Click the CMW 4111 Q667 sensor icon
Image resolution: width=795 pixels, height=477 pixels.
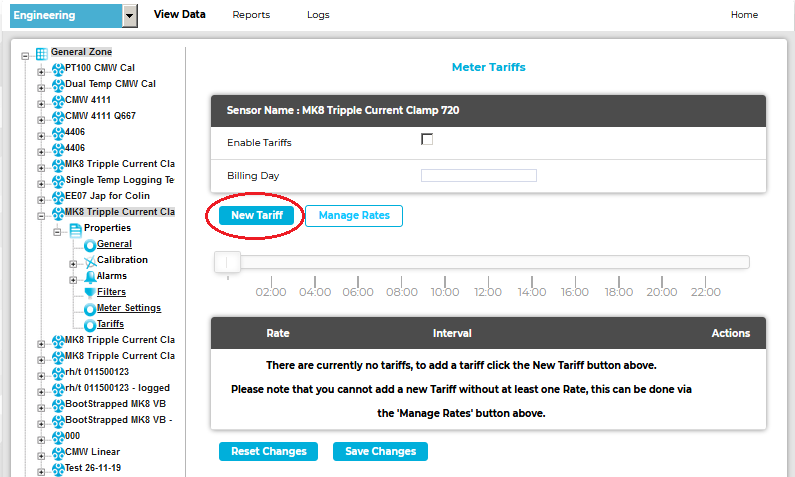[58, 118]
